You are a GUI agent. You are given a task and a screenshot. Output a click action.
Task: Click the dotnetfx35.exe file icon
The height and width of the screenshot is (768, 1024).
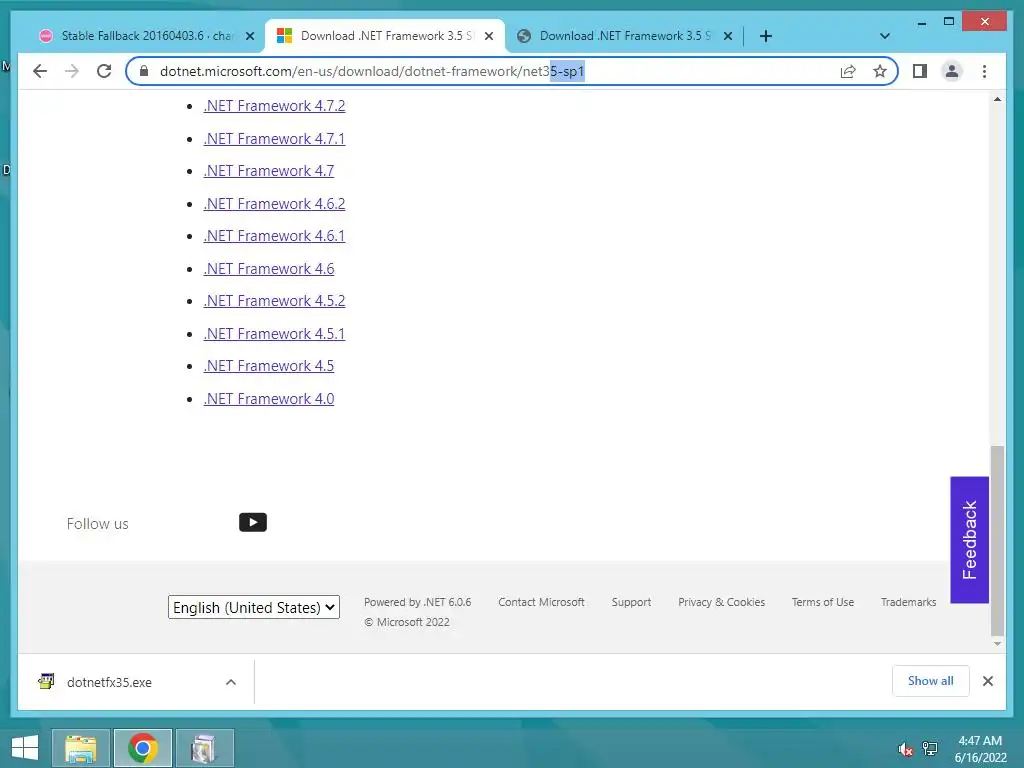click(46, 682)
